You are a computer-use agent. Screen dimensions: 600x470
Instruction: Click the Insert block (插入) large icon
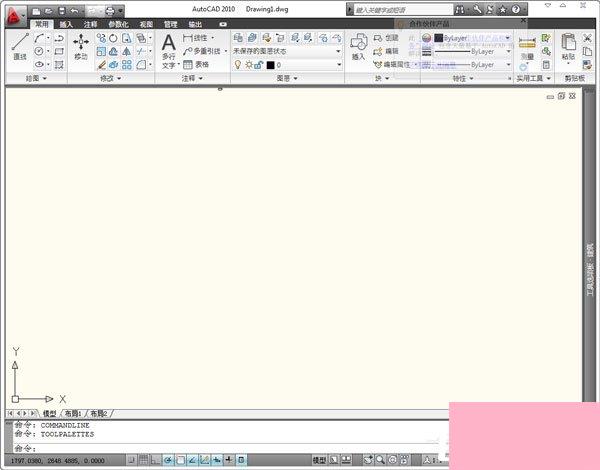point(359,47)
